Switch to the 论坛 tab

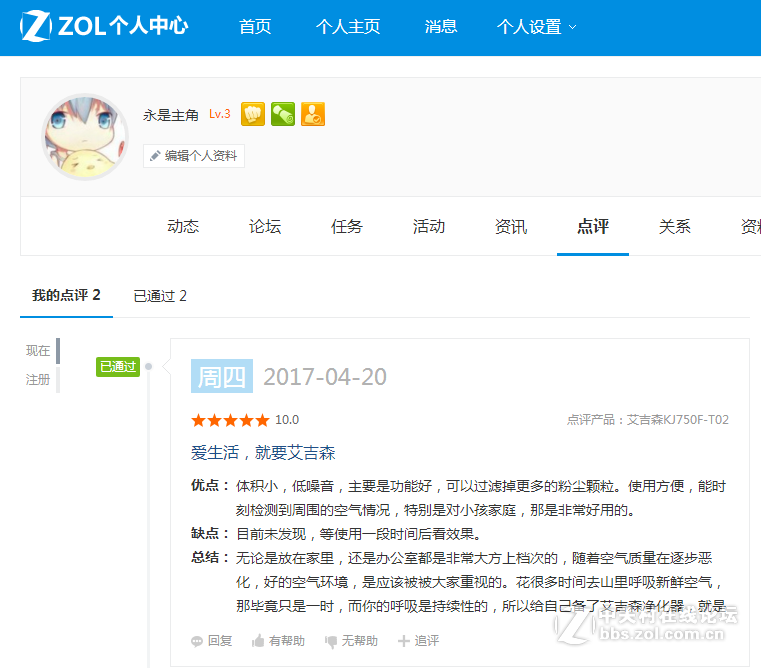click(265, 226)
